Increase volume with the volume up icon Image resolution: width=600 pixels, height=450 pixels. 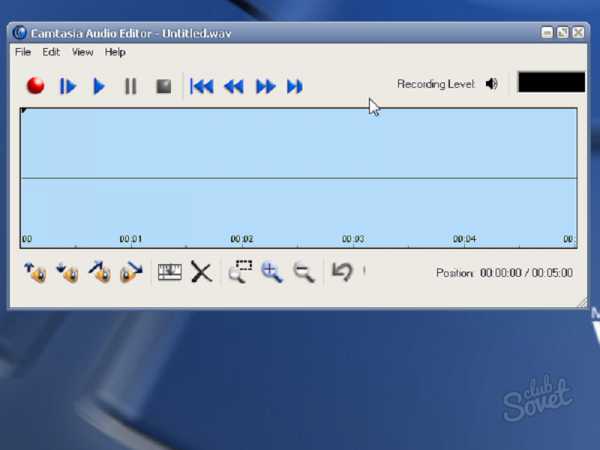[x=35, y=272]
